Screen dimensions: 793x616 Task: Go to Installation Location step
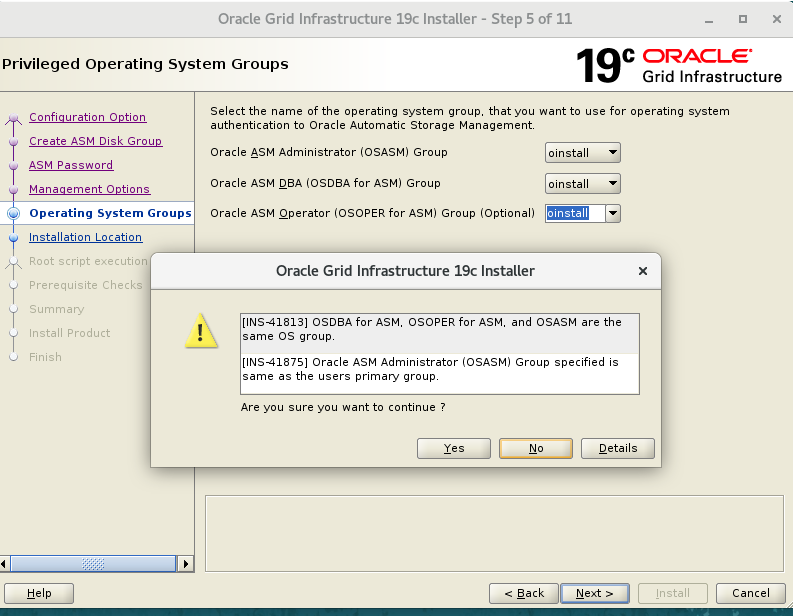tap(85, 237)
